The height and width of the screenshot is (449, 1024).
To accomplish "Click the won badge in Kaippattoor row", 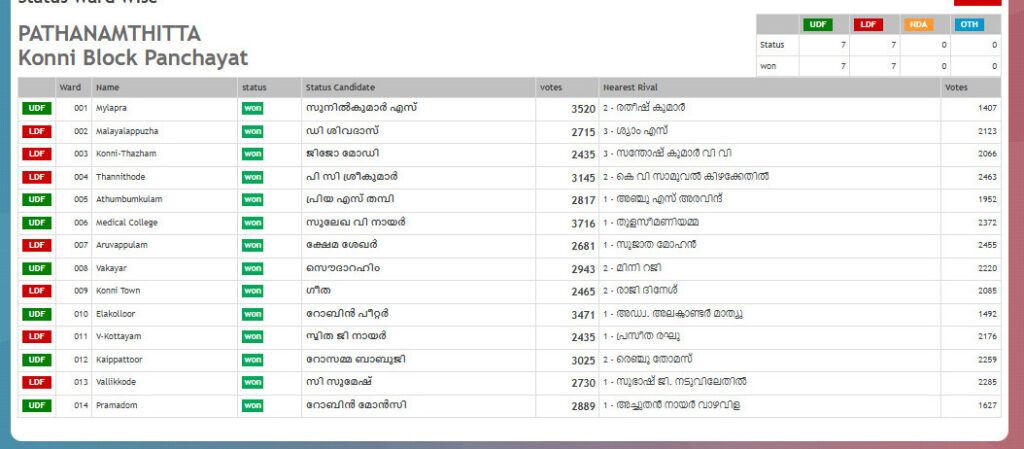I will click(252, 359).
